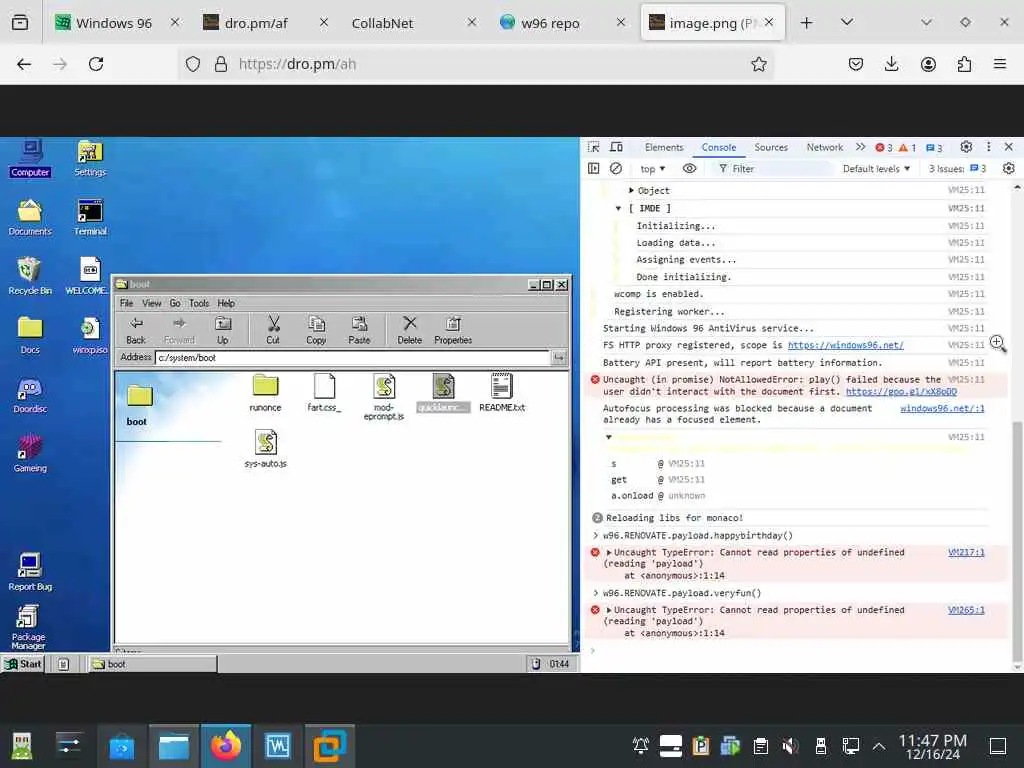1024x768 pixels.
Task: Reload the page in browser
Action: pyautogui.click(x=96, y=64)
